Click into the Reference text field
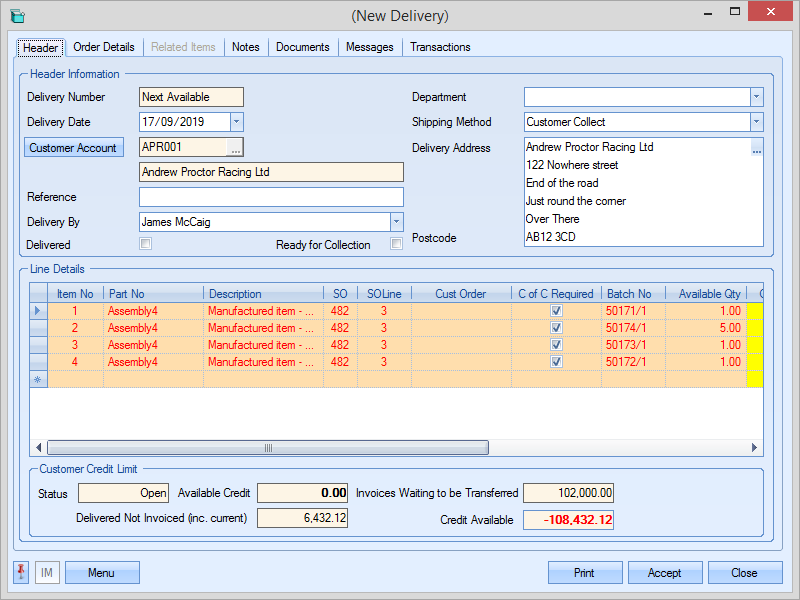 tap(271, 197)
